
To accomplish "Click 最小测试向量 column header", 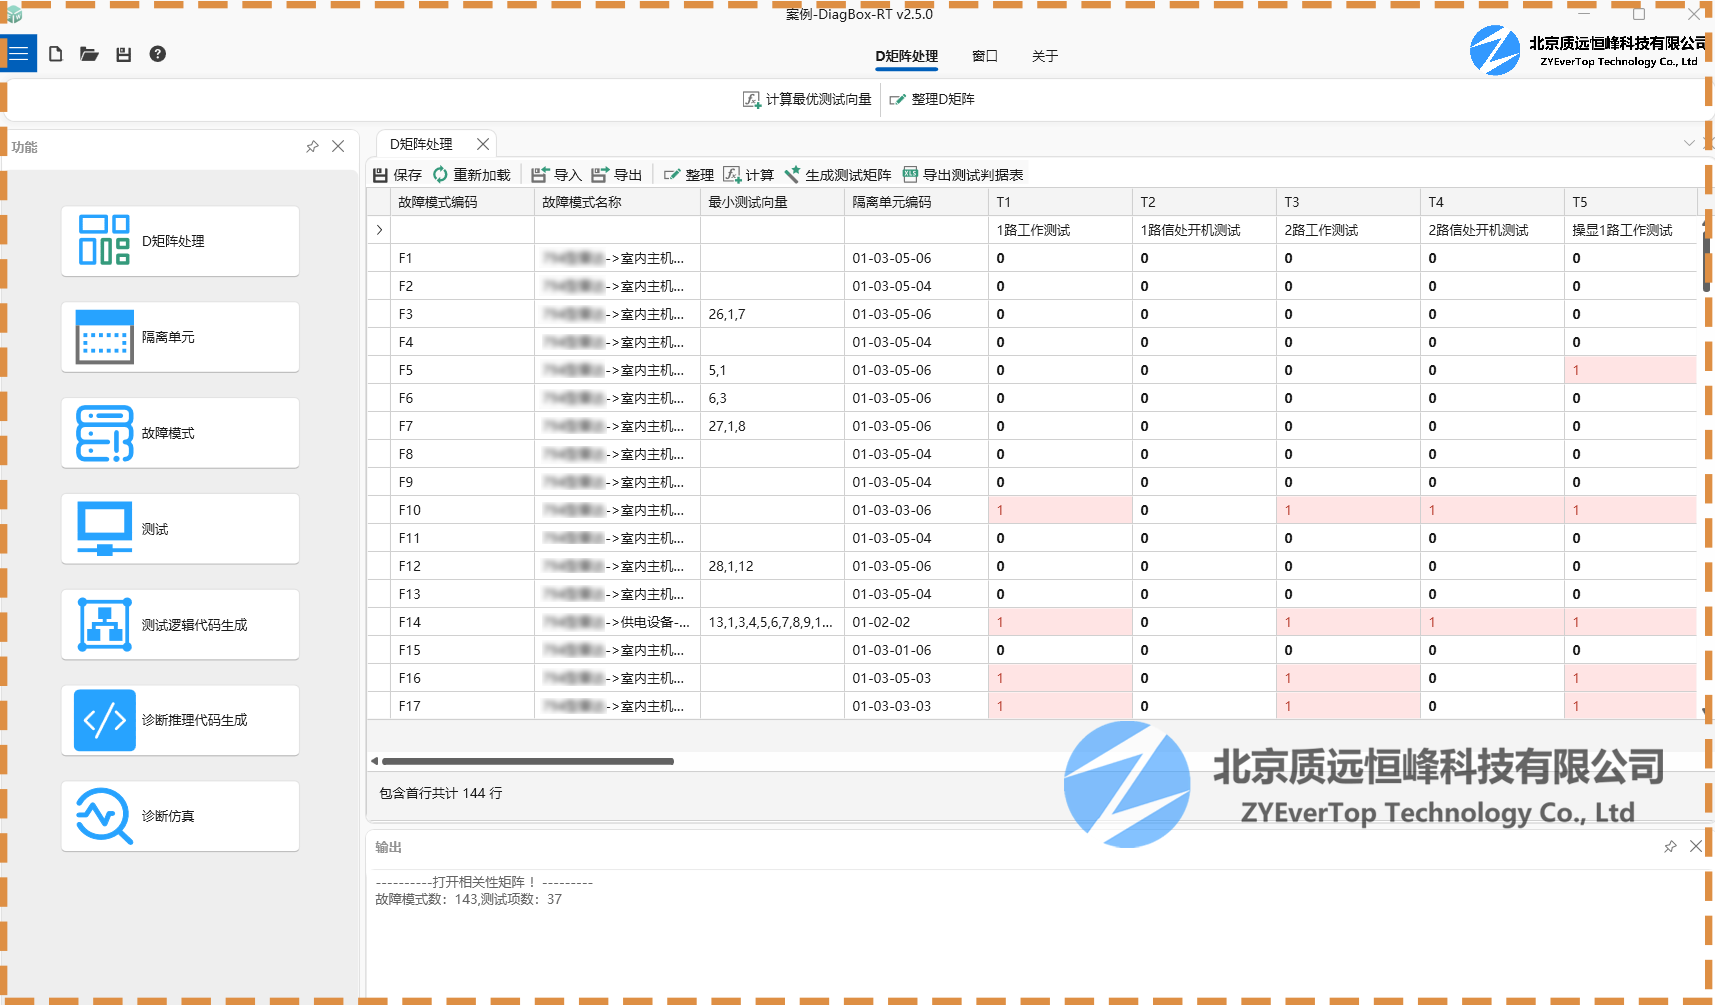I will [772, 202].
